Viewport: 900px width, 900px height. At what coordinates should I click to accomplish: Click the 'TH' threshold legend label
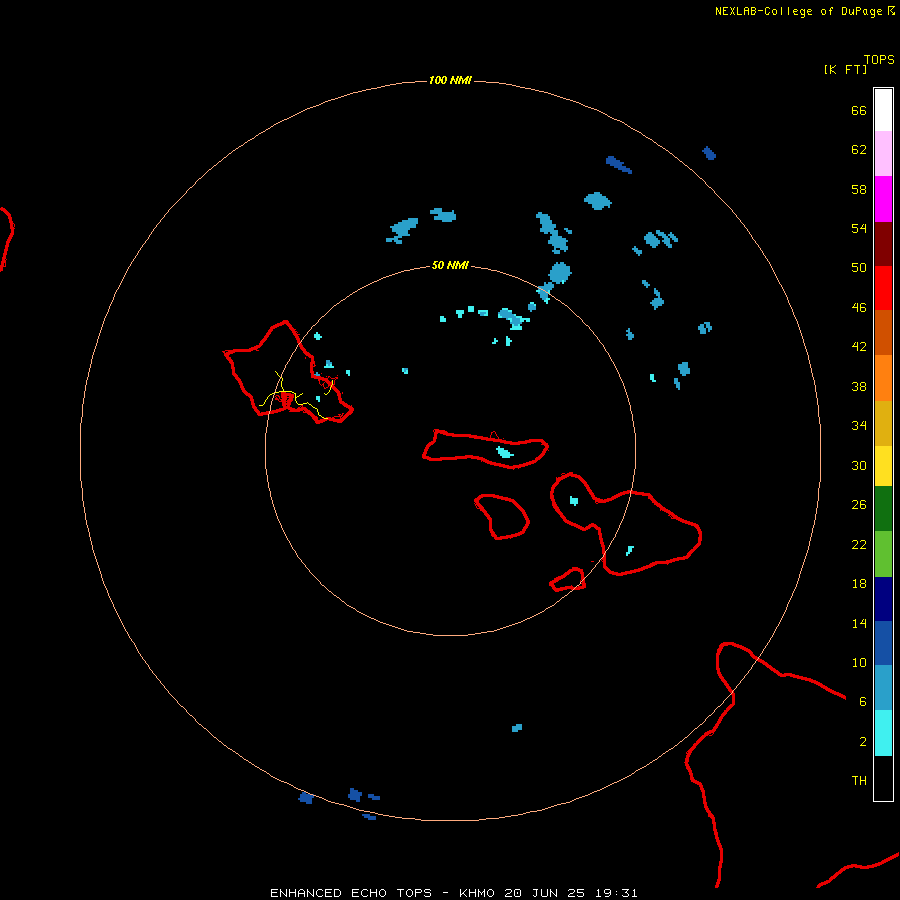(x=859, y=781)
